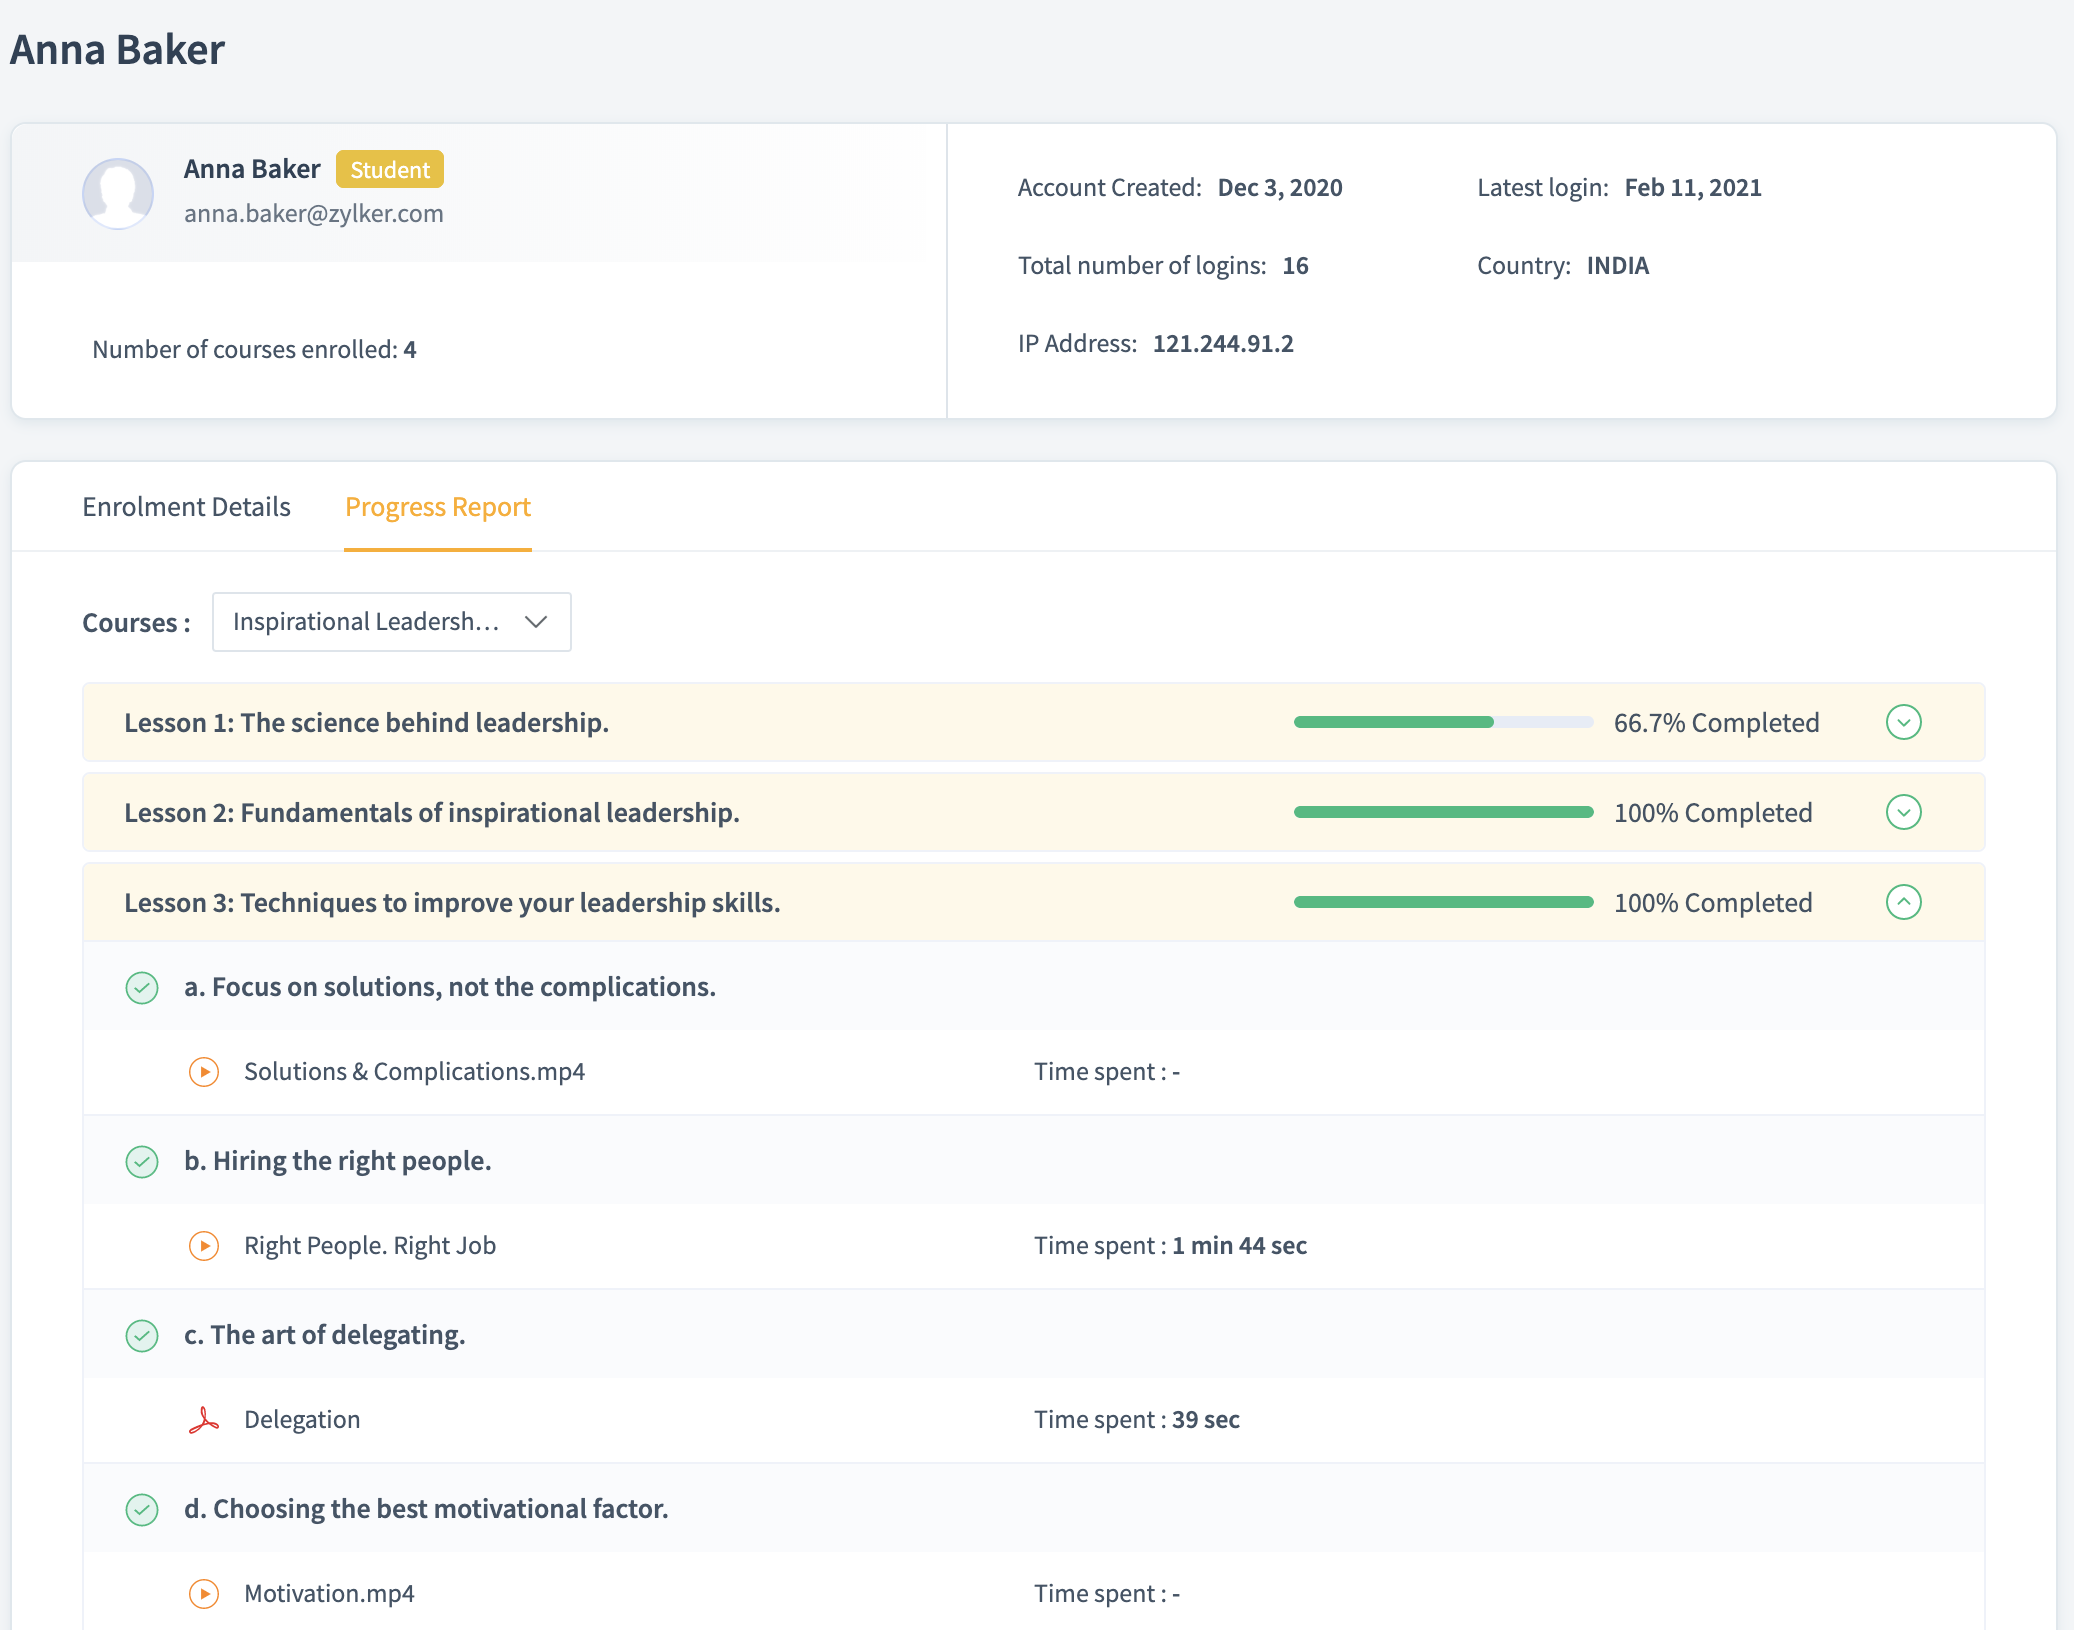
Task: Click the Lesson 2 title row
Action: click(432, 813)
